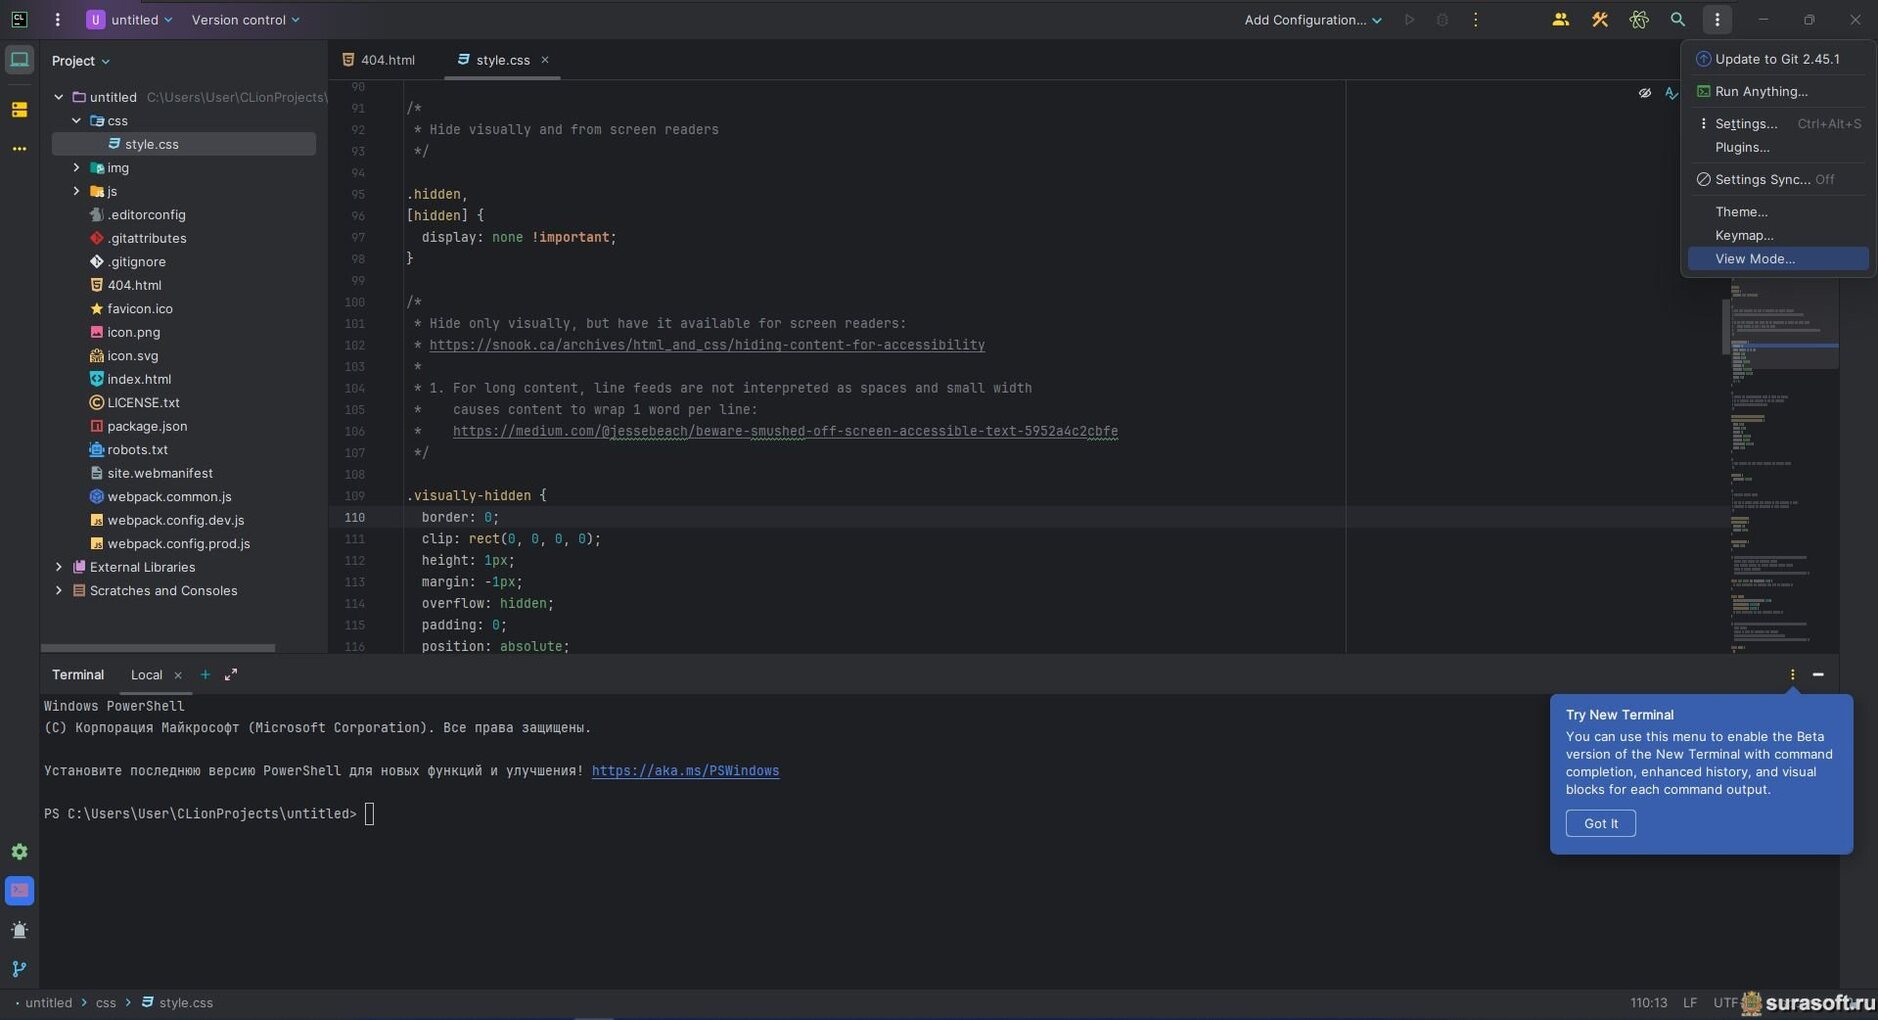
Task: Click the Got It button
Action: tap(1600, 824)
